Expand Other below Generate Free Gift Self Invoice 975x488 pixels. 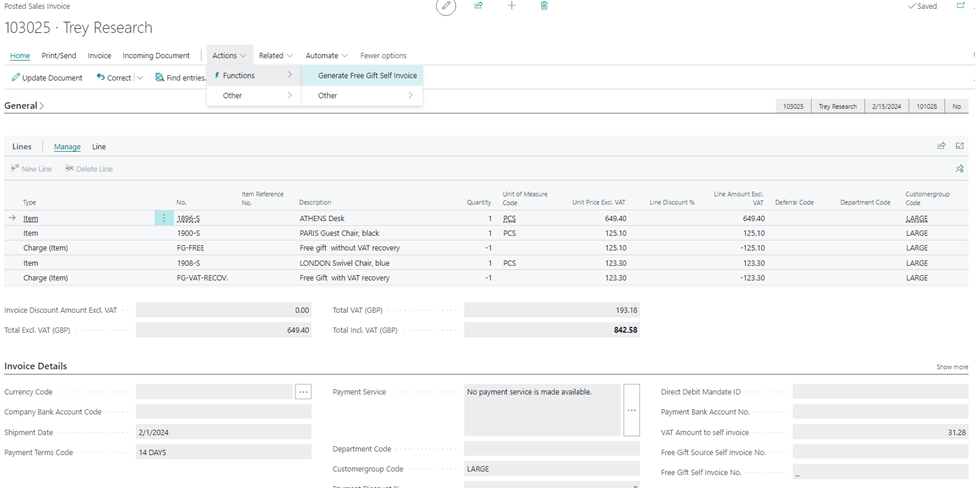[x=363, y=96]
